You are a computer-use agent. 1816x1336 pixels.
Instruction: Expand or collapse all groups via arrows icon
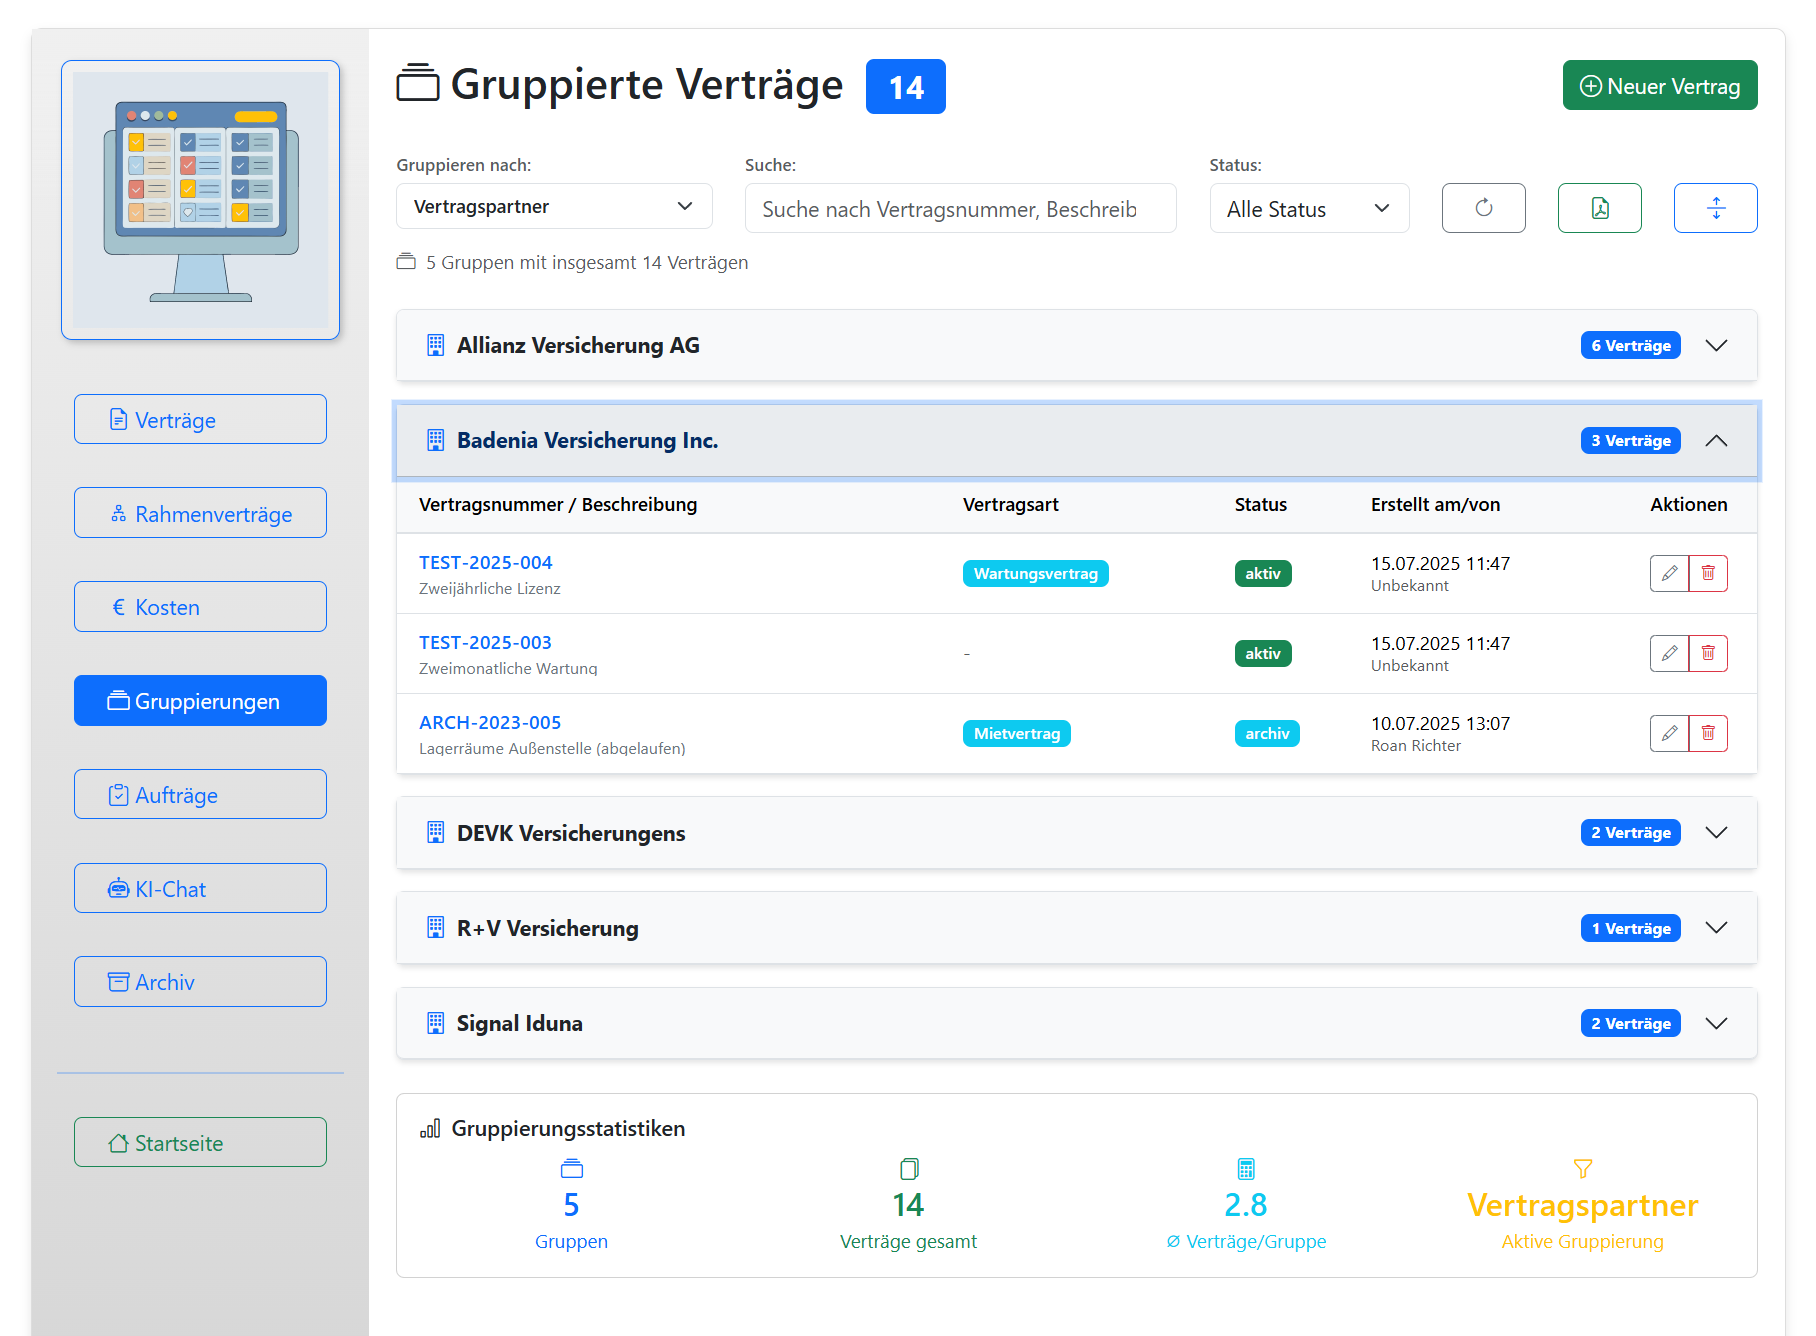pyautogui.click(x=1716, y=208)
